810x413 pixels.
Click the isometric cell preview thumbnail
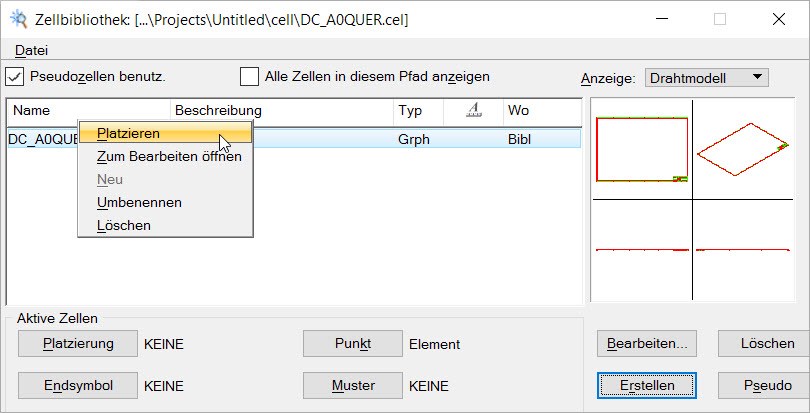pos(743,150)
